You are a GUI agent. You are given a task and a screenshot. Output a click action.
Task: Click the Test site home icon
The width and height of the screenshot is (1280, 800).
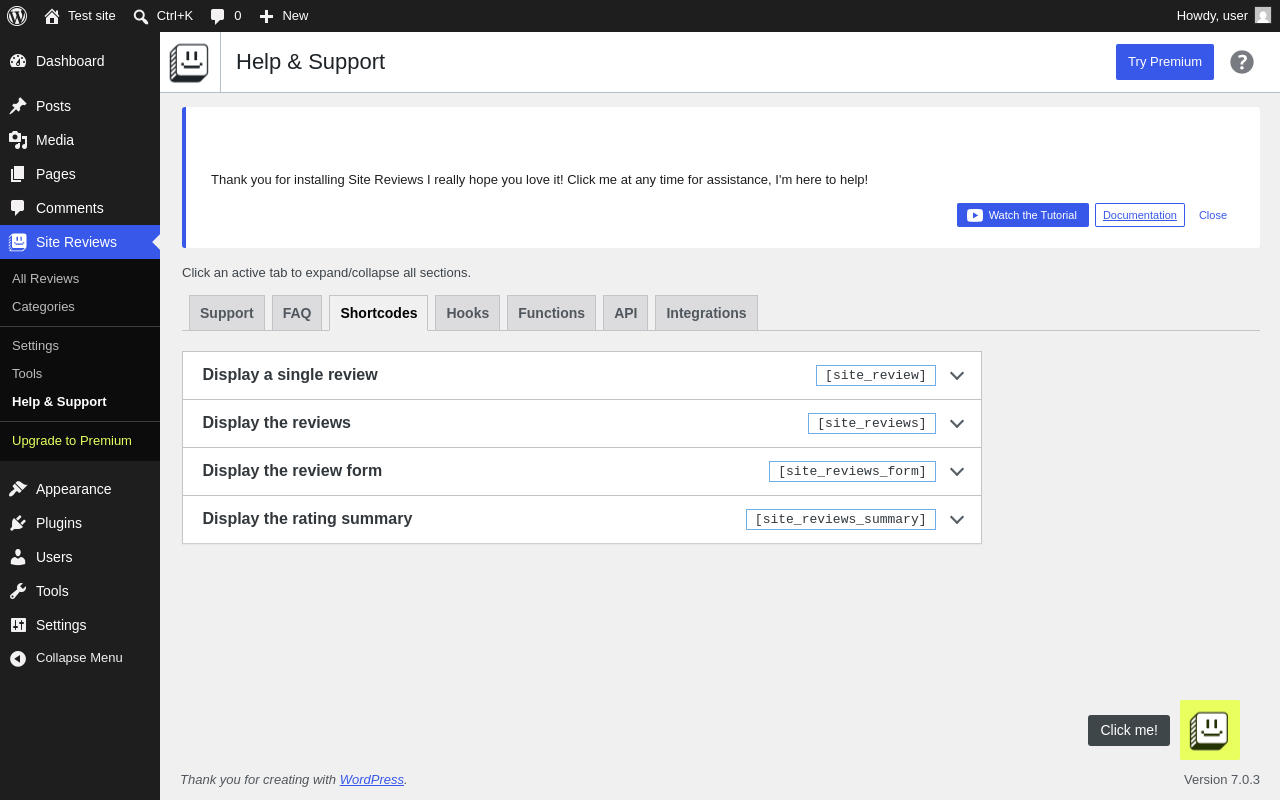point(52,16)
